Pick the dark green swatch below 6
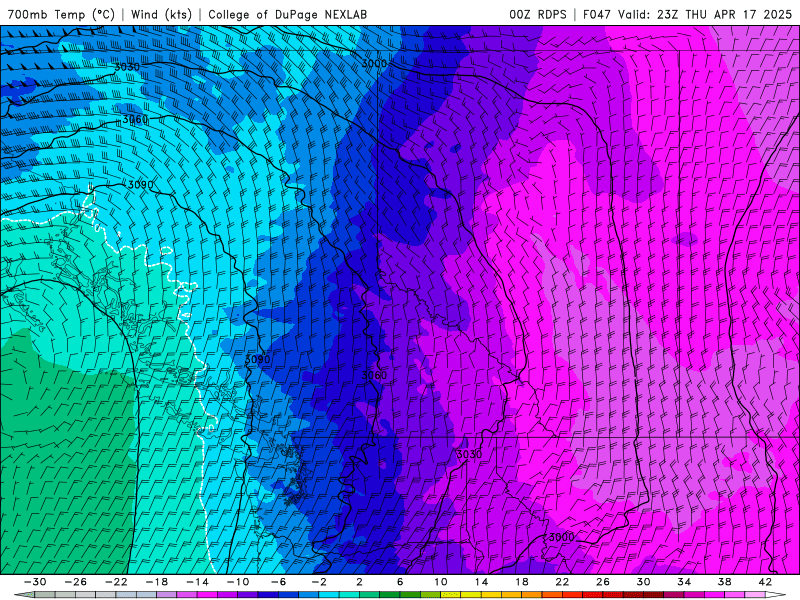 (x=390, y=595)
